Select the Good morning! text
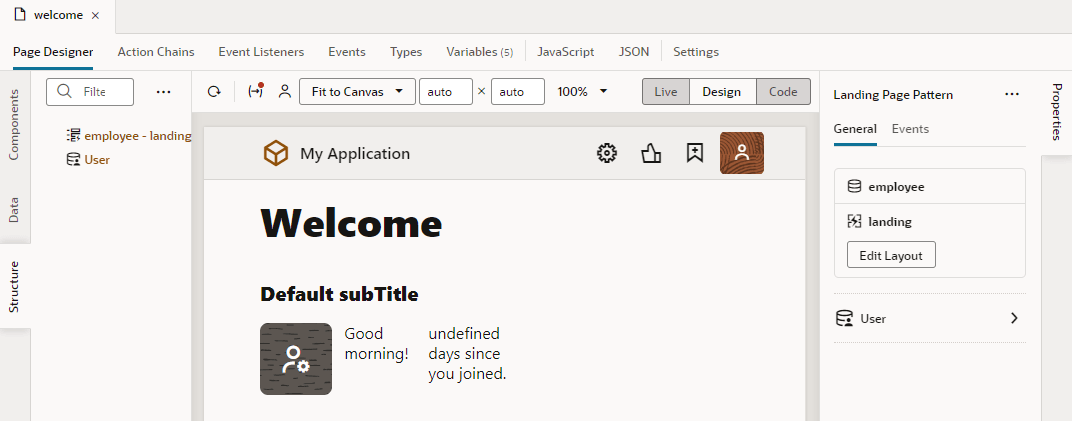 coord(376,344)
